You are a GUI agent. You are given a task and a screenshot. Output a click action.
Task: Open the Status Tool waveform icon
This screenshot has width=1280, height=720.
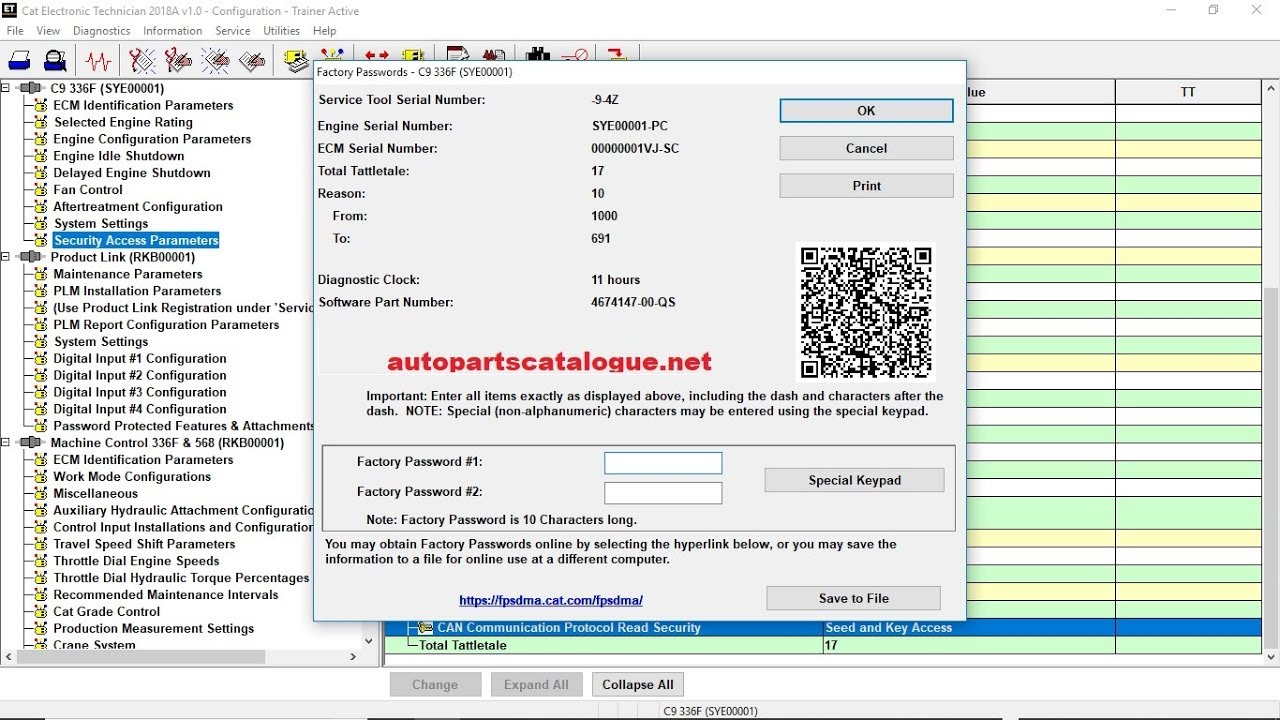pyautogui.click(x=98, y=62)
